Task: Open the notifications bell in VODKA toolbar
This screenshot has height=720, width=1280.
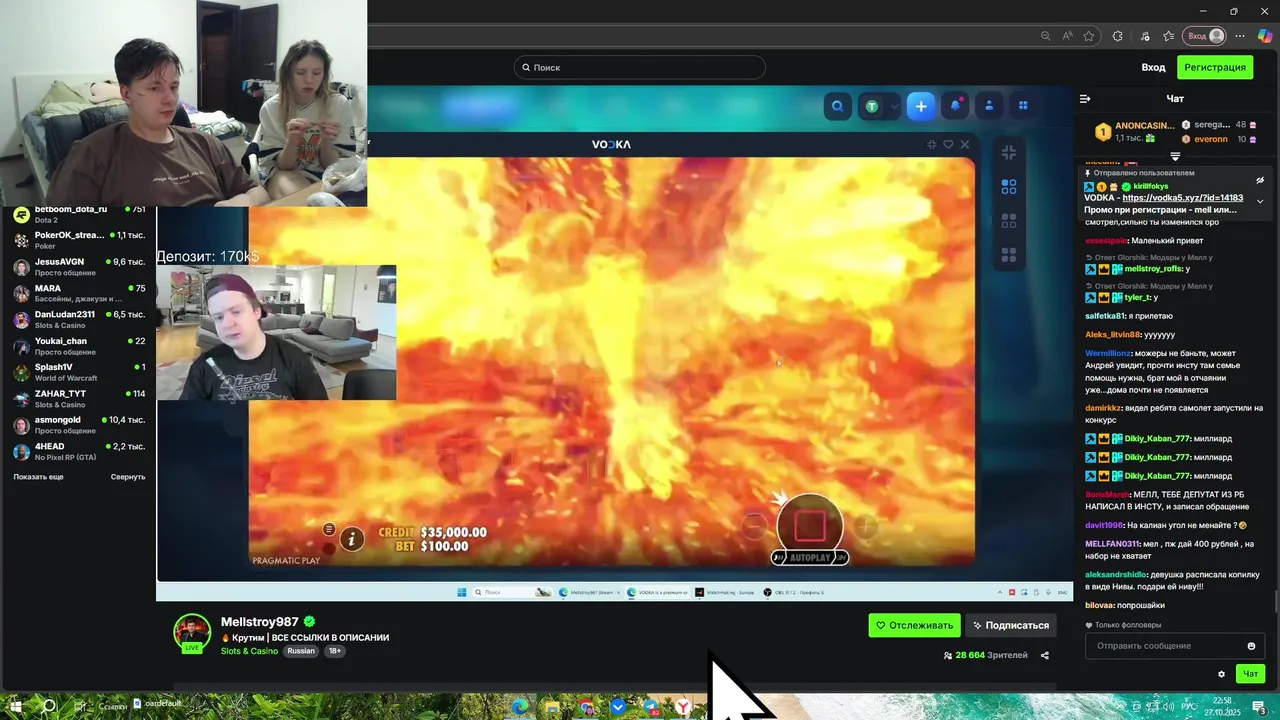Action: click(x=956, y=106)
